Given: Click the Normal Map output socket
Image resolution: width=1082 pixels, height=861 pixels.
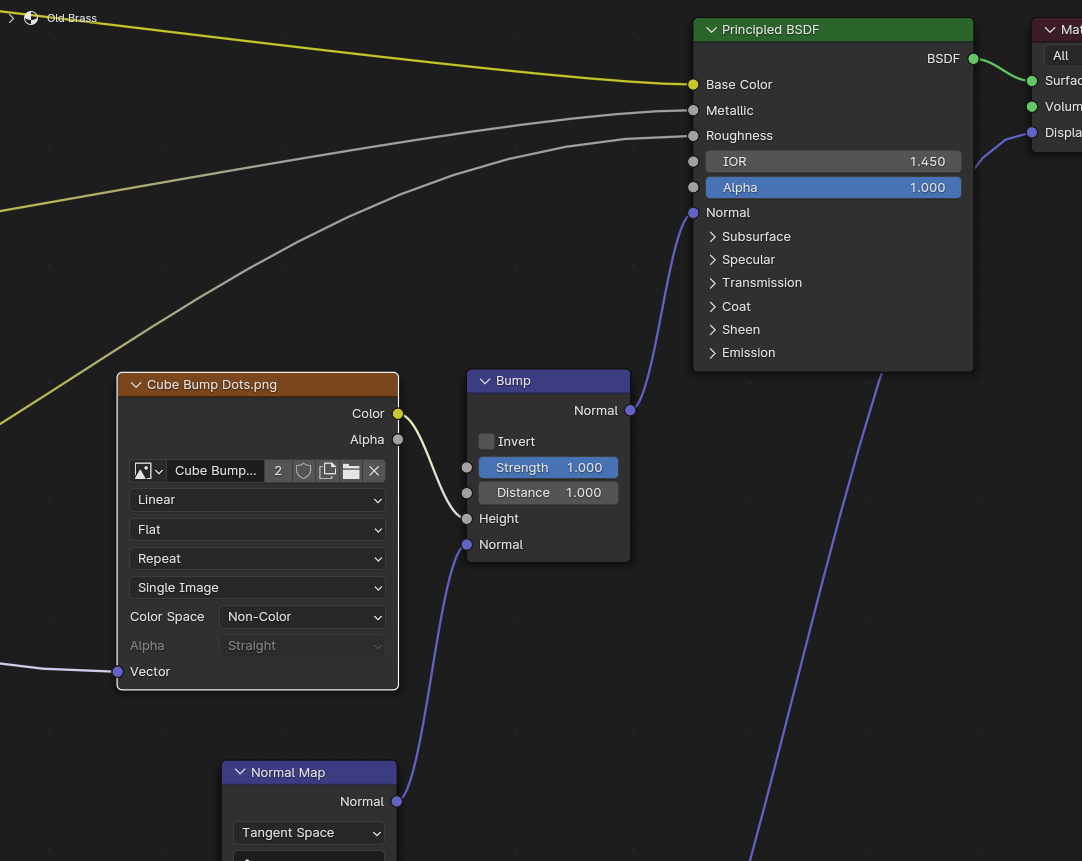Looking at the screenshot, I should click(x=396, y=802).
